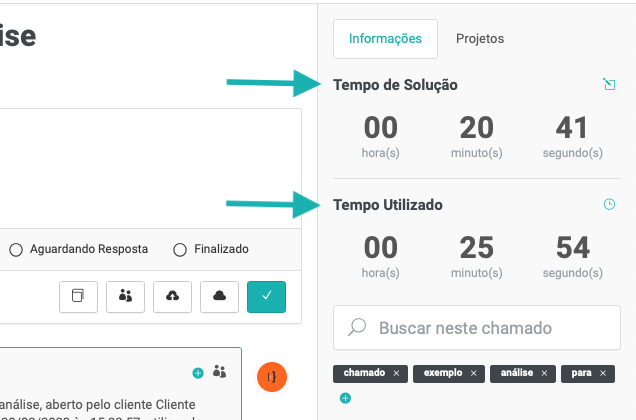This screenshot has width=636, height=420.
Task: Remove the "análise" tag
Action: (545, 373)
